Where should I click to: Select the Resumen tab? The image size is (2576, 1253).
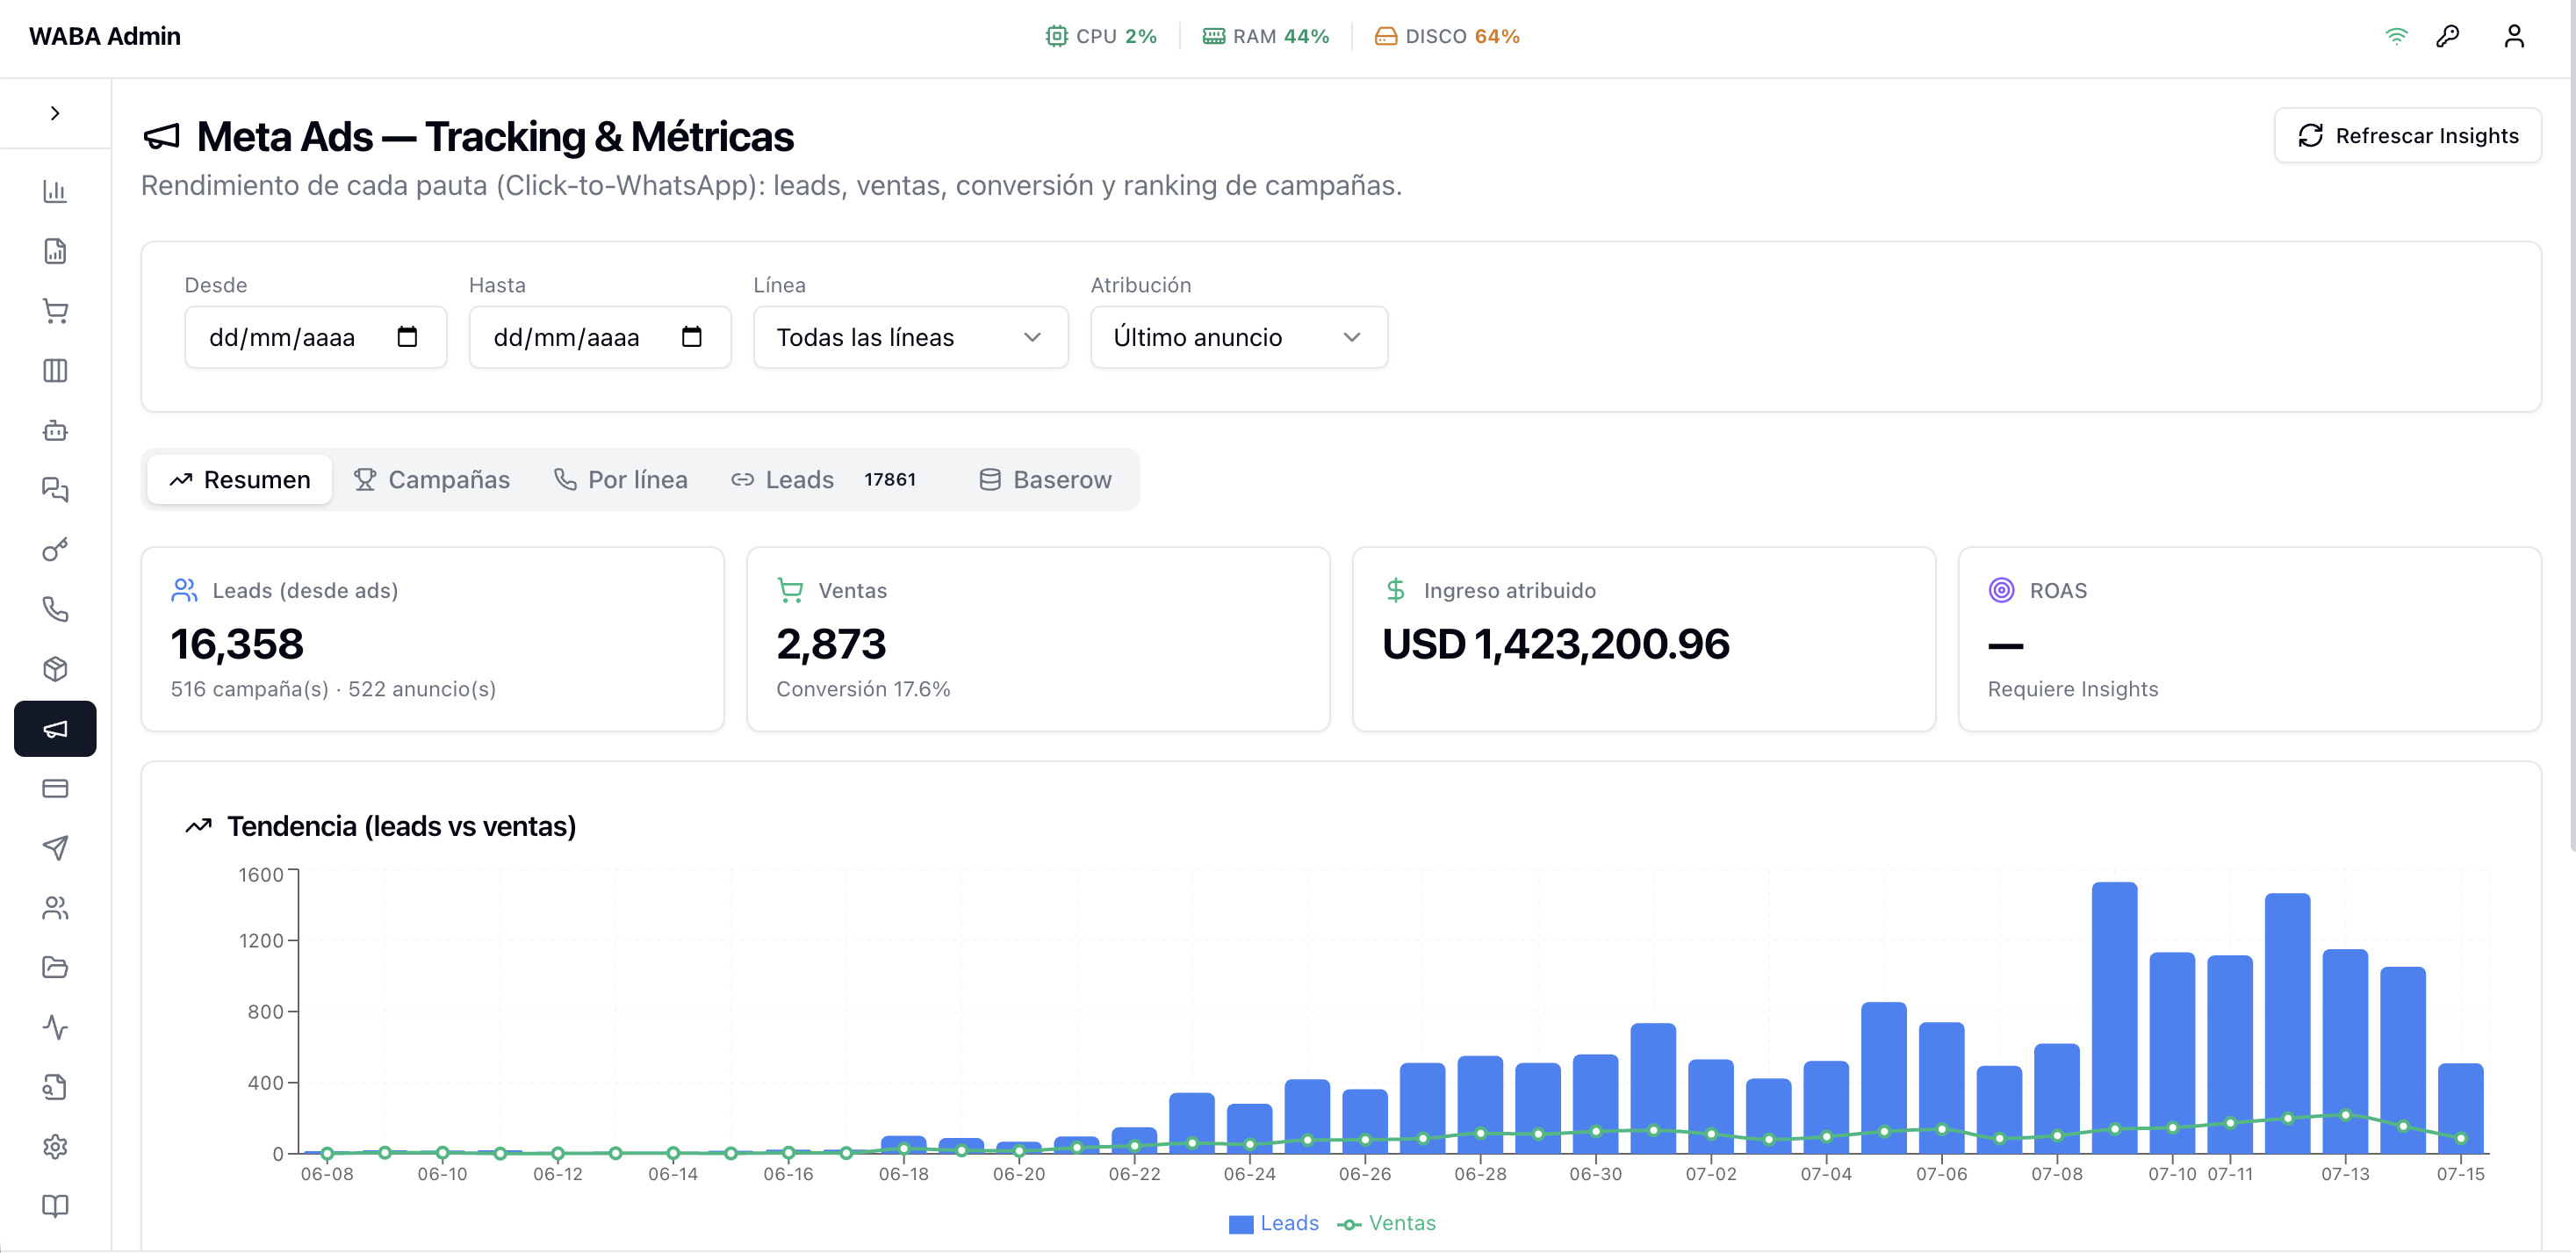[x=240, y=480]
